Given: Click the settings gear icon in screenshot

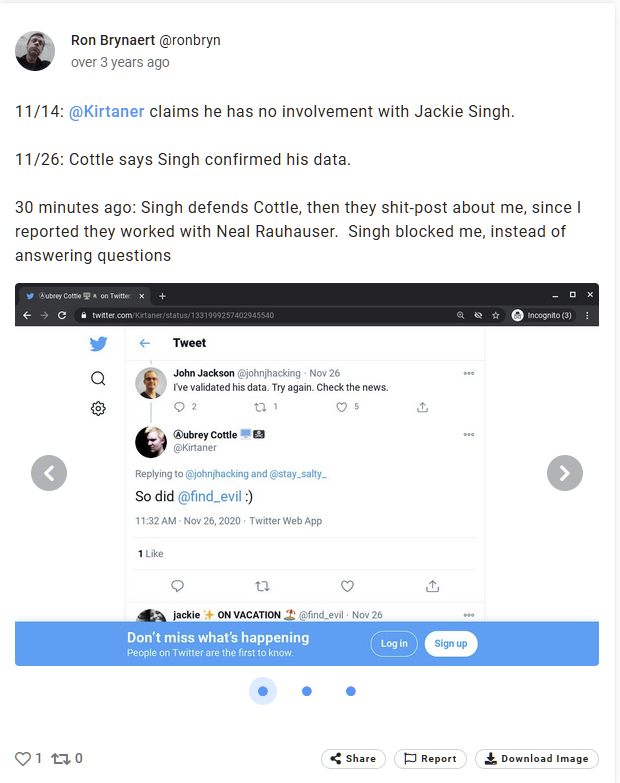Looking at the screenshot, I should [98, 408].
